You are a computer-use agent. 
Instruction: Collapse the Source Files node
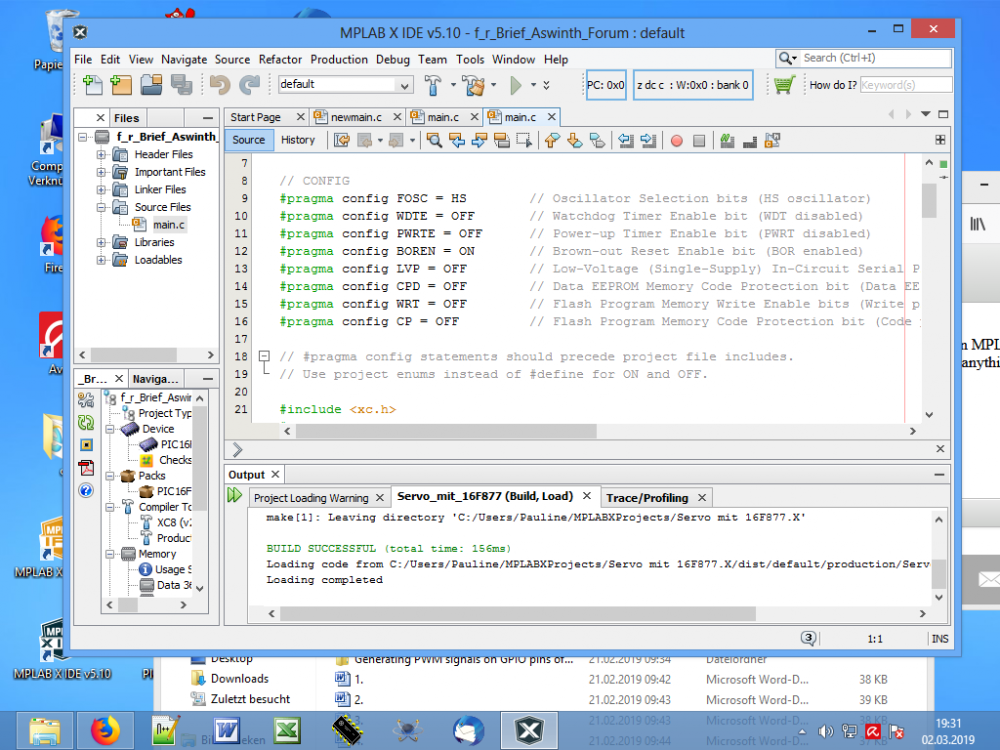(99, 207)
